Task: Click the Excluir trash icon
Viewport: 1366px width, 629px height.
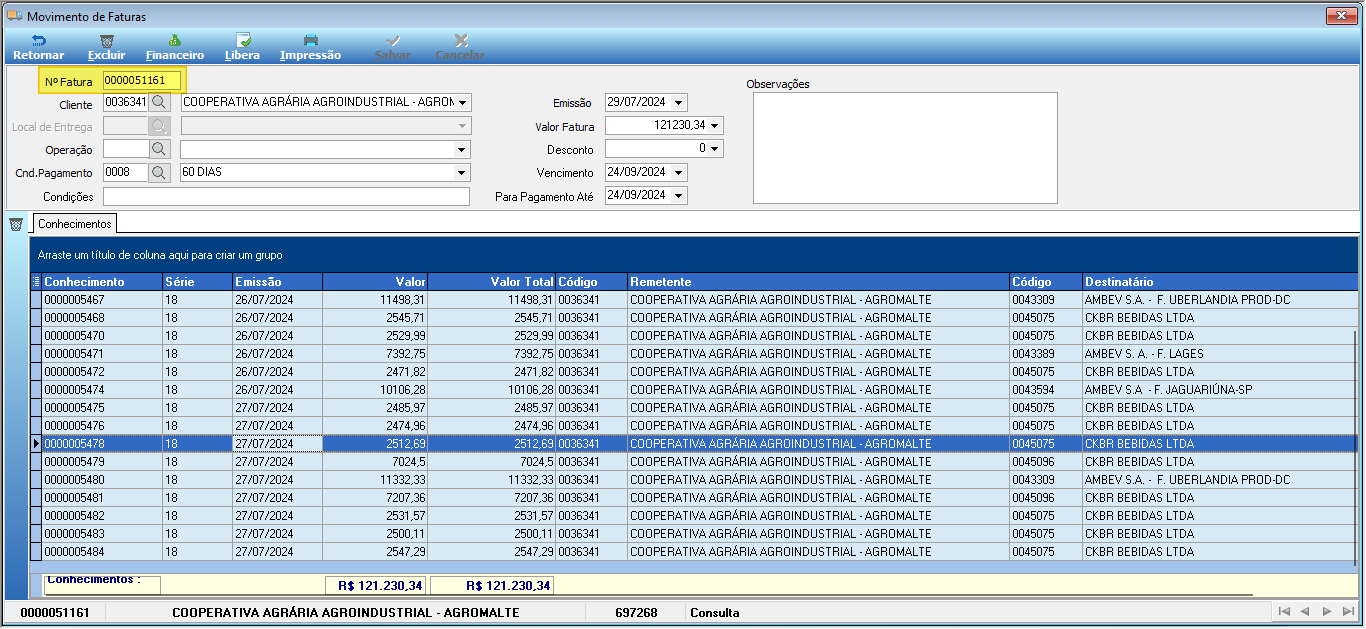Action: (106, 41)
